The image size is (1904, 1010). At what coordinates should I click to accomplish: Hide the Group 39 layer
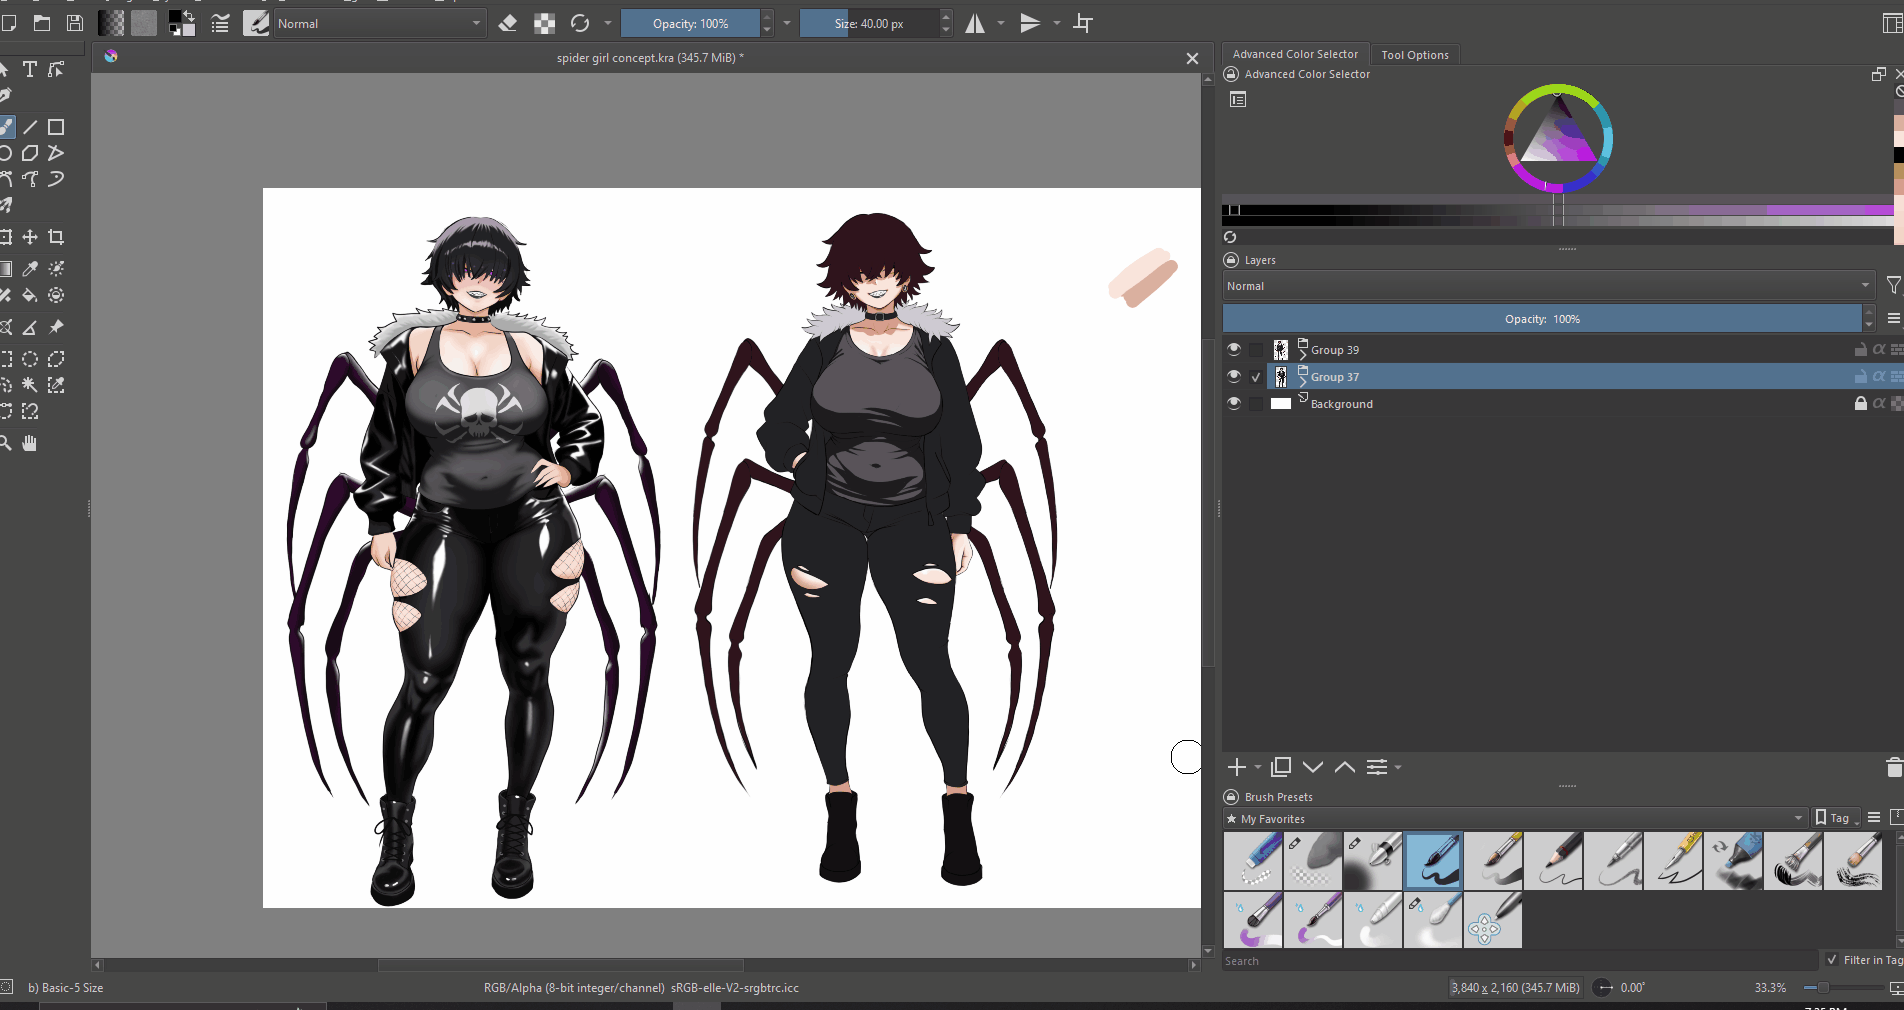click(x=1234, y=349)
